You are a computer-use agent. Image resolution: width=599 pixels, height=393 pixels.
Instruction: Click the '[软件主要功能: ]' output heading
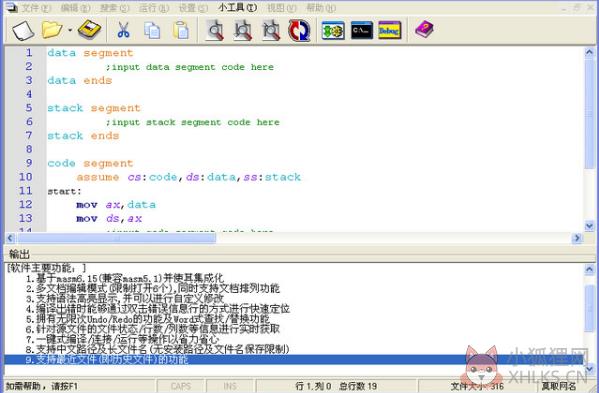(46, 268)
